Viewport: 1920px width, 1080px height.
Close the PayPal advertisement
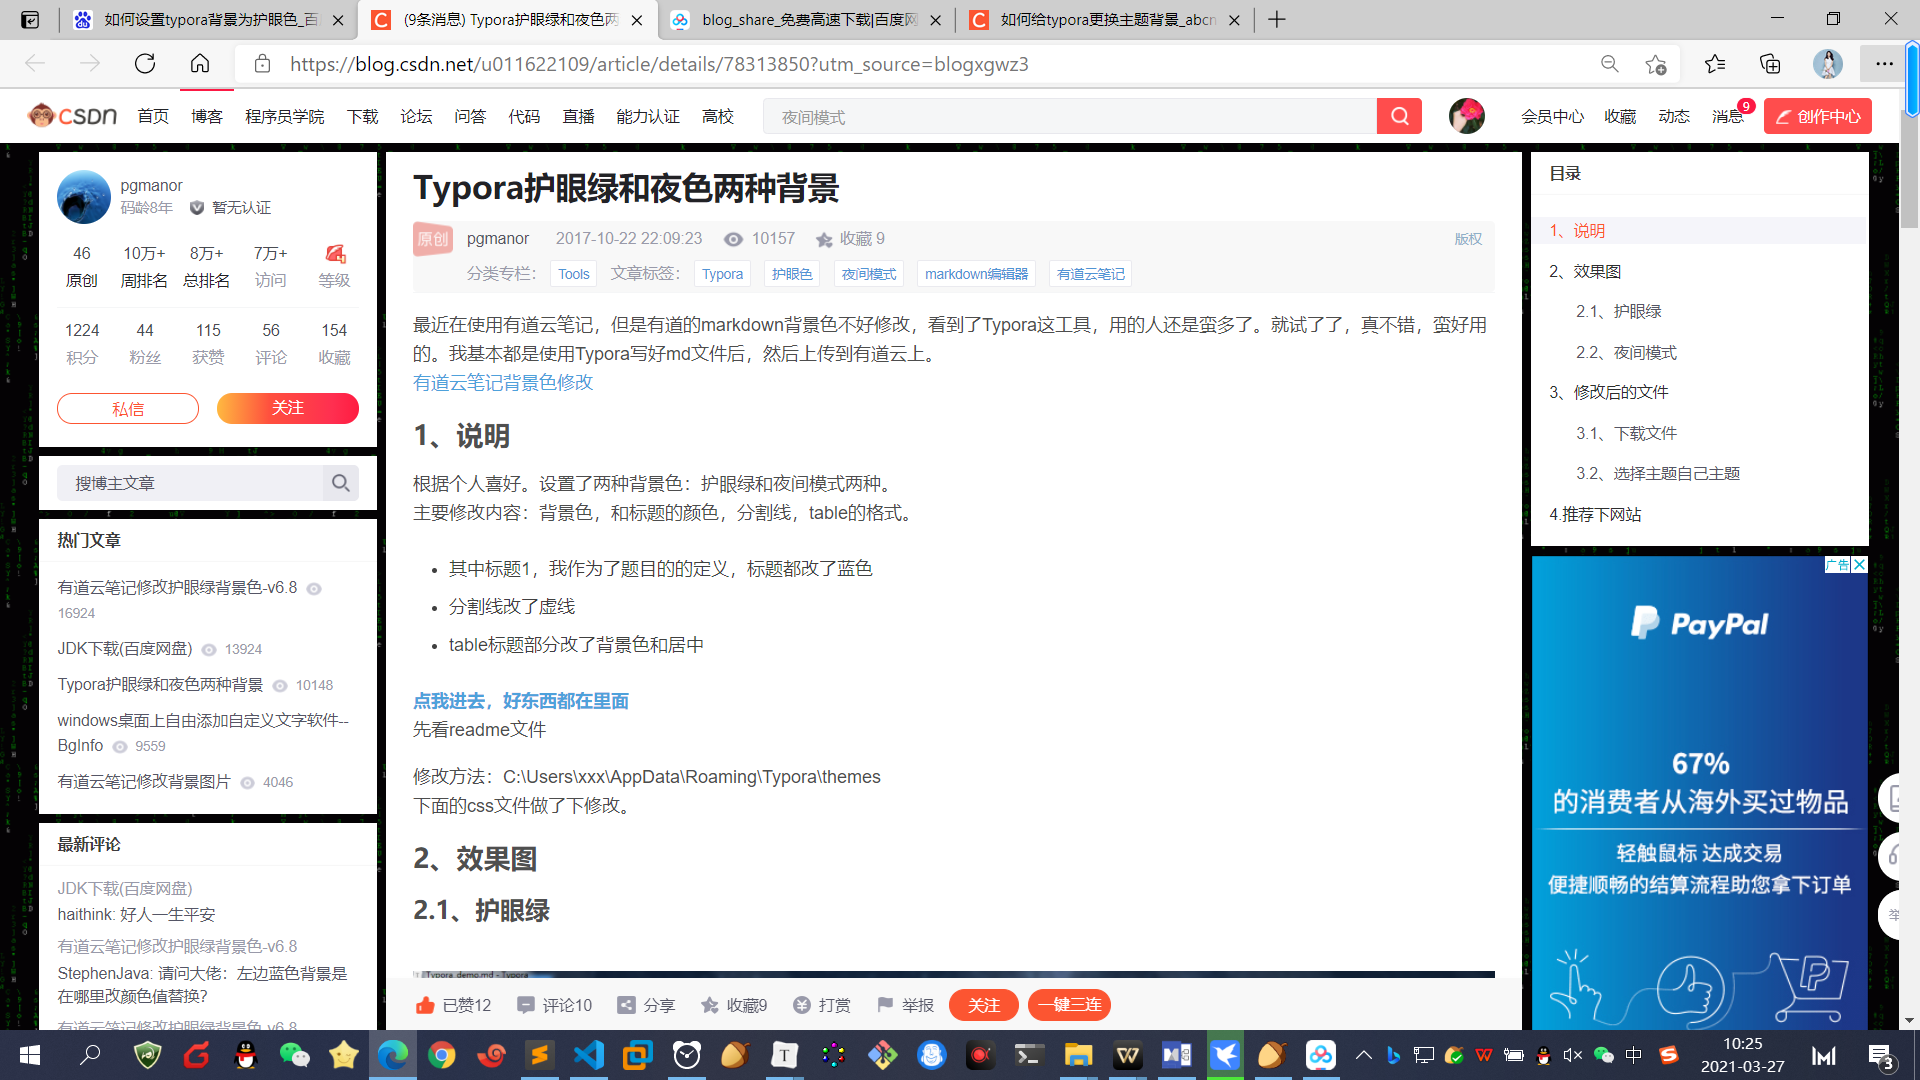coord(1859,565)
